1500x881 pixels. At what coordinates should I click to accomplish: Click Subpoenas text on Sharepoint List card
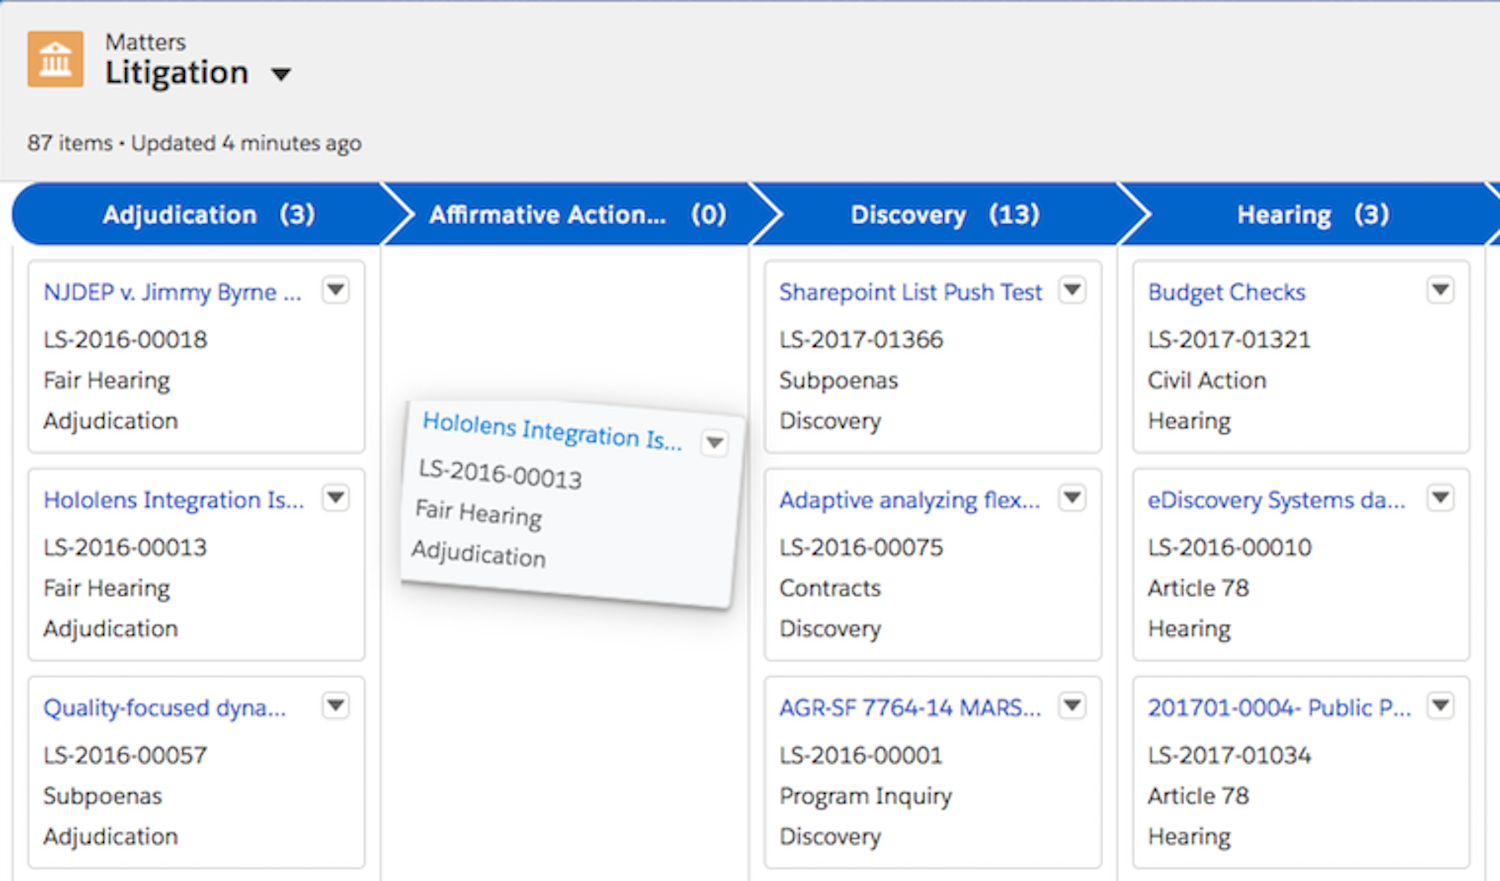tap(839, 381)
